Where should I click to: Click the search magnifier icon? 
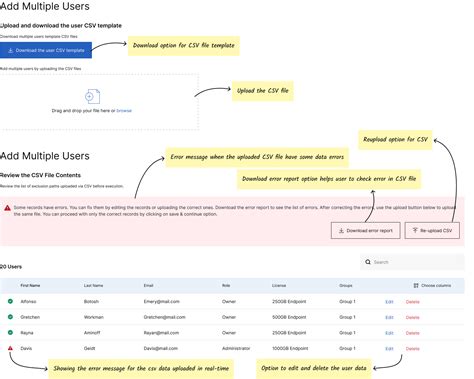(x=368, y=262)
